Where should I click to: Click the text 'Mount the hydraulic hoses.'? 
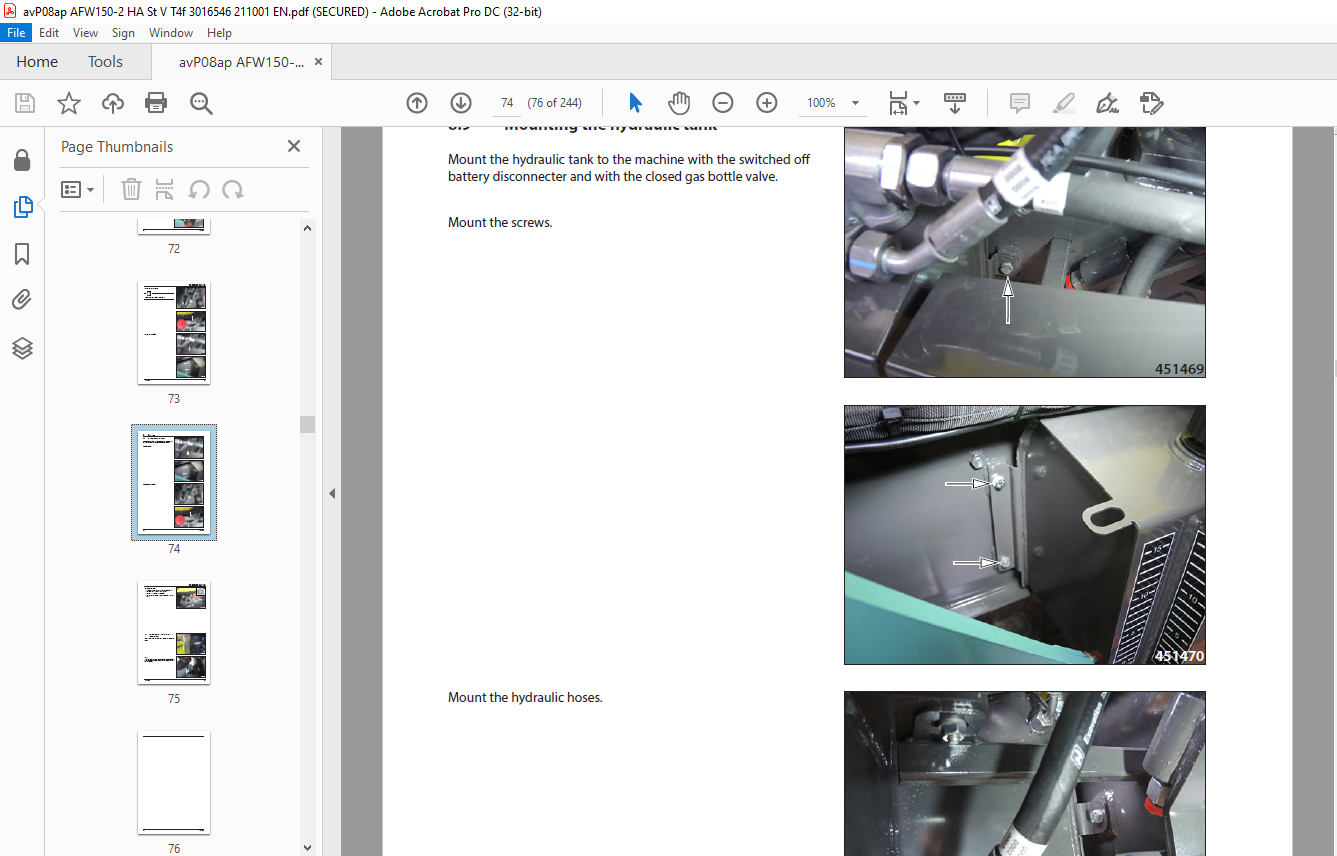525,697
